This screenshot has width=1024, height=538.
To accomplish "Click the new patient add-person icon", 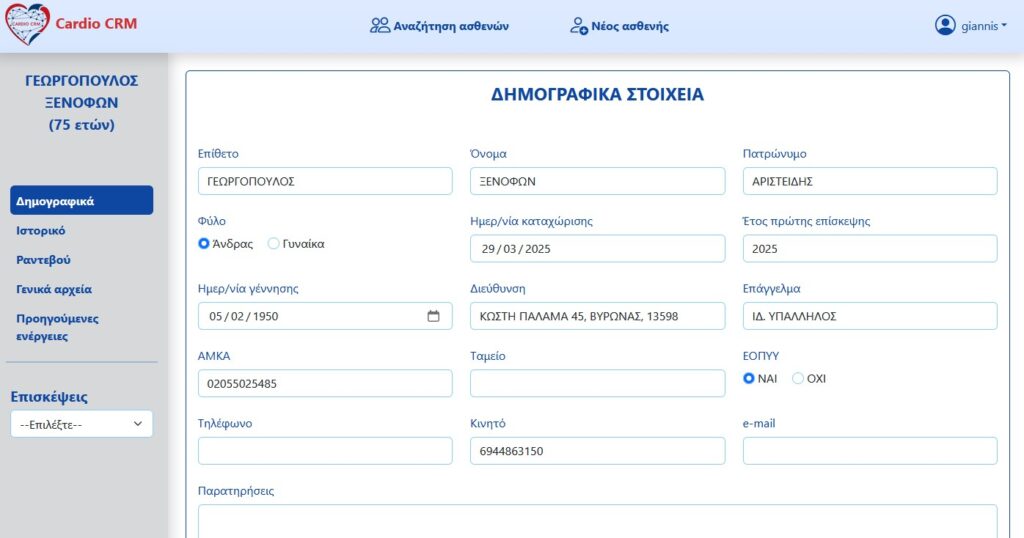I will pos(579,26).
